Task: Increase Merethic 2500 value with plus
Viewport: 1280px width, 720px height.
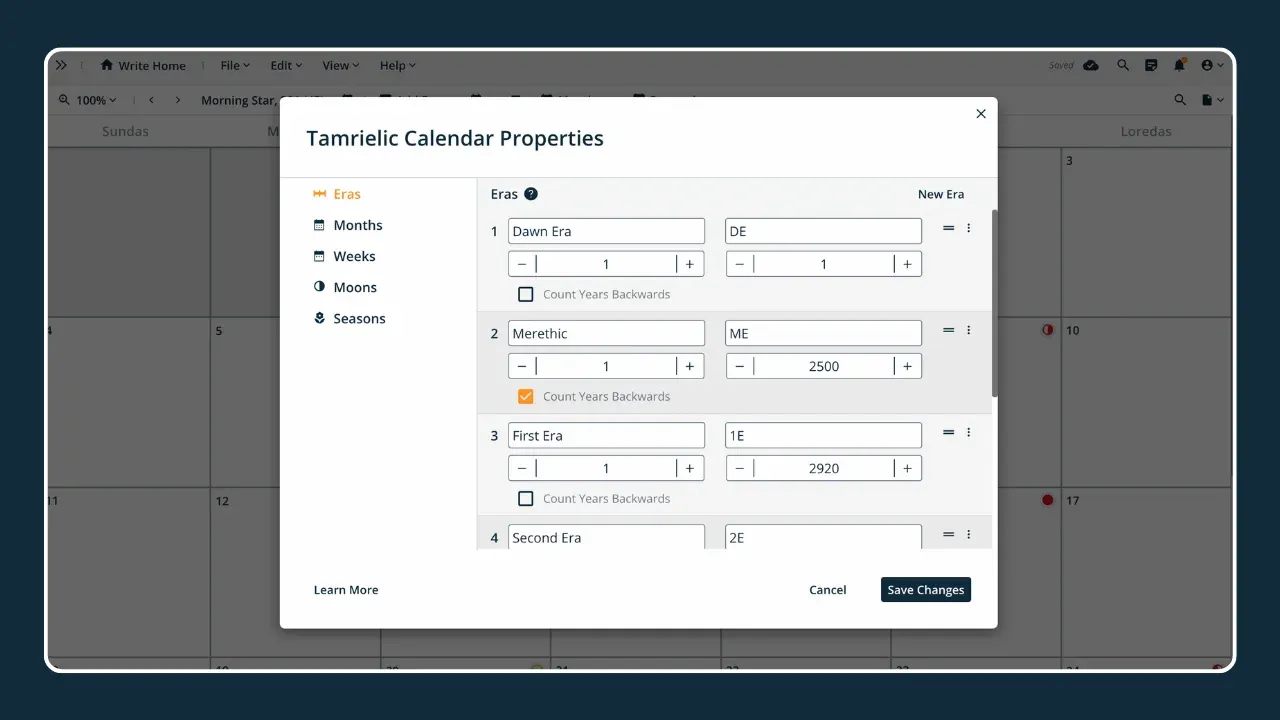Action: pyautogui.click(x=907, y=367)
